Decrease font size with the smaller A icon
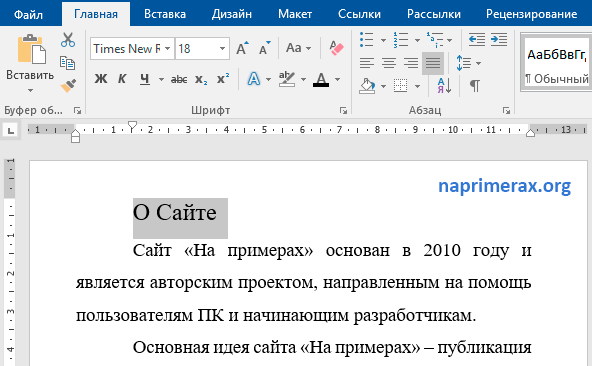 (x=265, y=48)
